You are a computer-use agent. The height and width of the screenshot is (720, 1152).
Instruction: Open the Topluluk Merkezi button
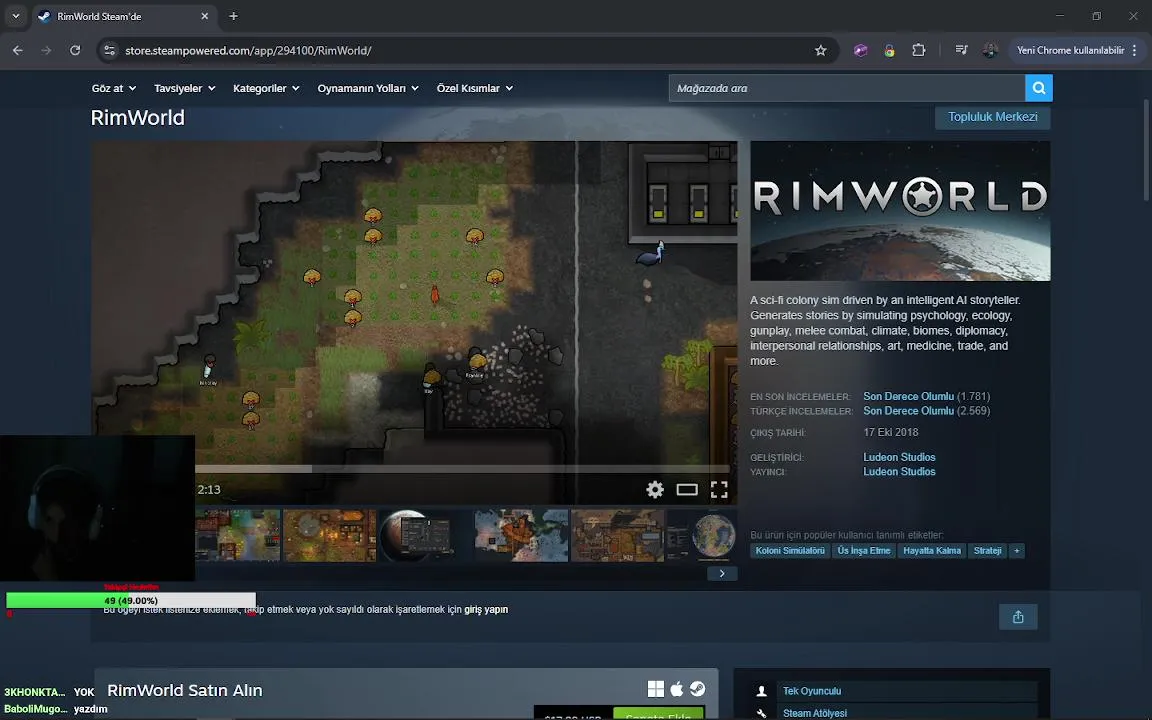[993, 117]
